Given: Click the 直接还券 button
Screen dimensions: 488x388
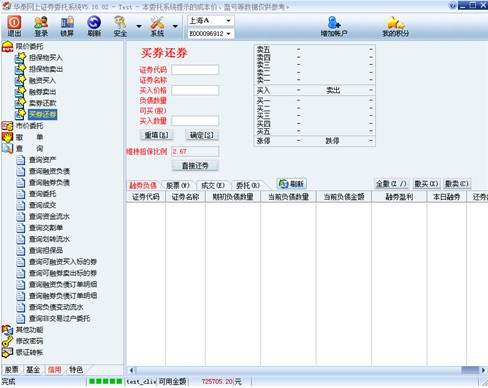Looking at the screenshot, I should (x=195, y=165).
